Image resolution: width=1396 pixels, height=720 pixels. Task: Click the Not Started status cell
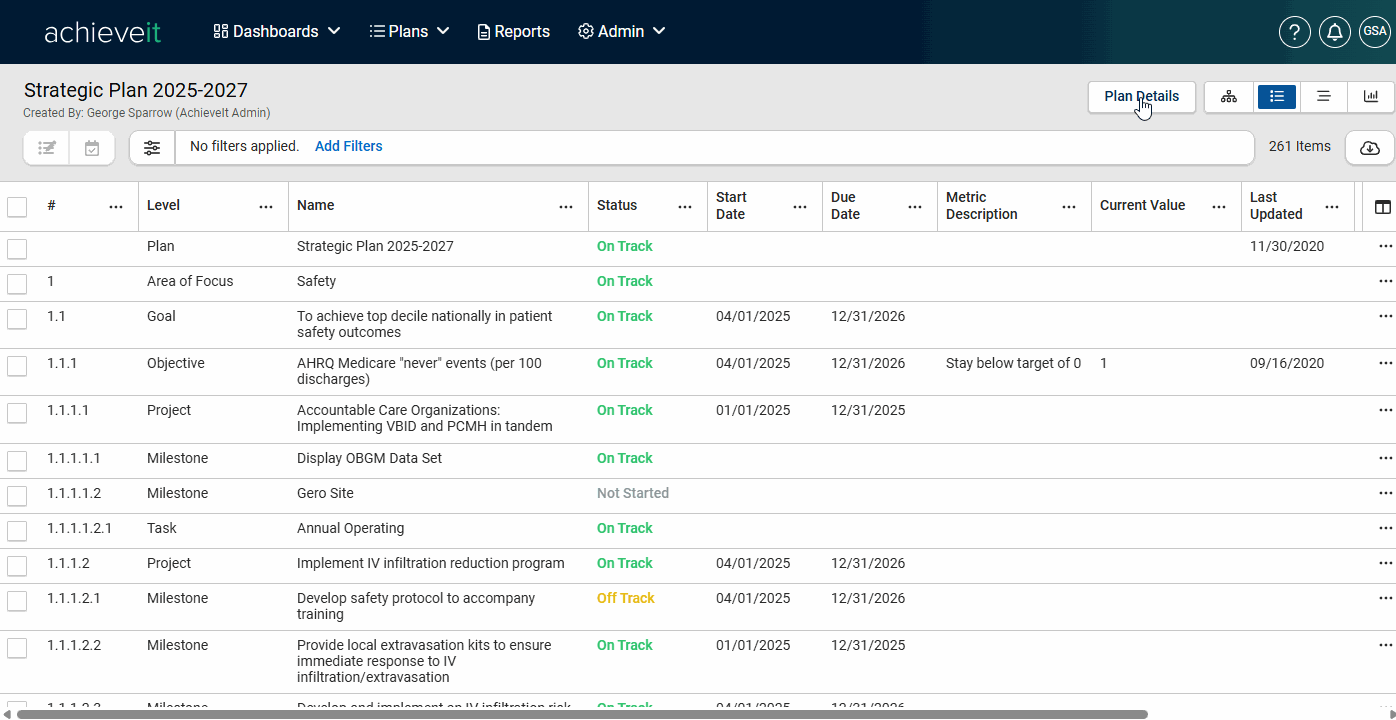[633, 493]
